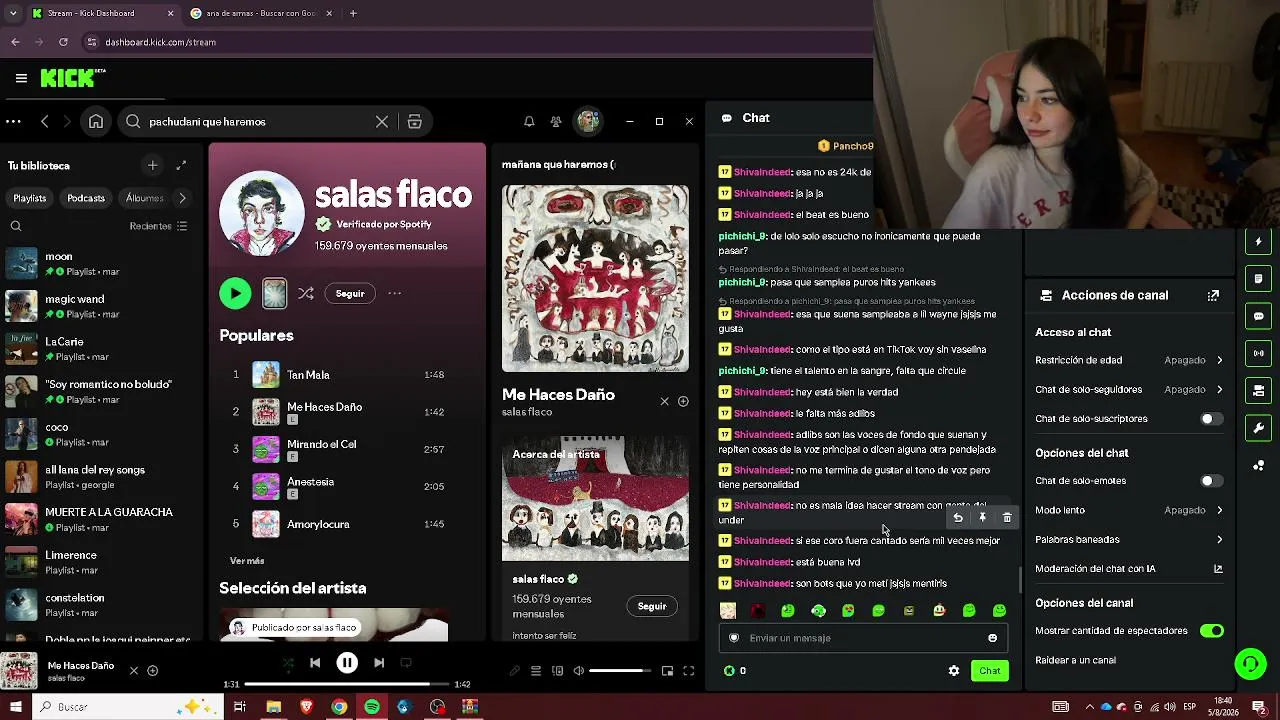Open Moderación del chat con IA
Screen dimensions: 1280x720
click(x=1129, y=569)
